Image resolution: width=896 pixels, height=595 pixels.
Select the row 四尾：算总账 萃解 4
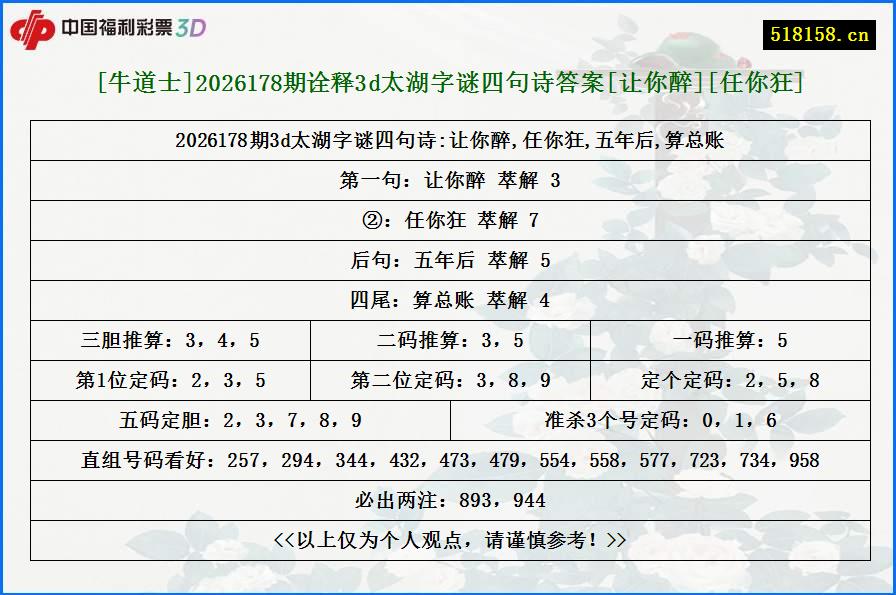450,301
